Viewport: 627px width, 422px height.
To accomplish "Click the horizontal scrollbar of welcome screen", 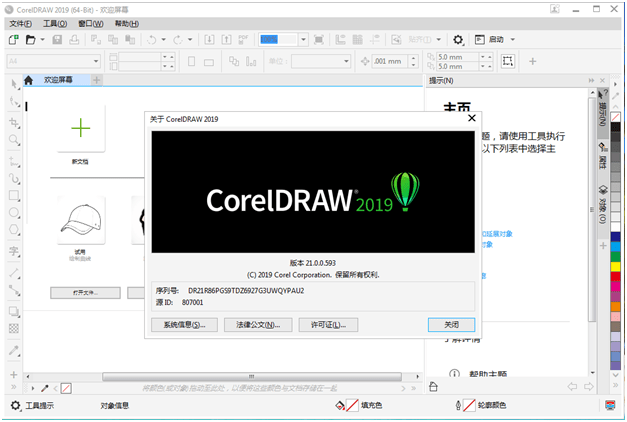I will pos(252,376).
